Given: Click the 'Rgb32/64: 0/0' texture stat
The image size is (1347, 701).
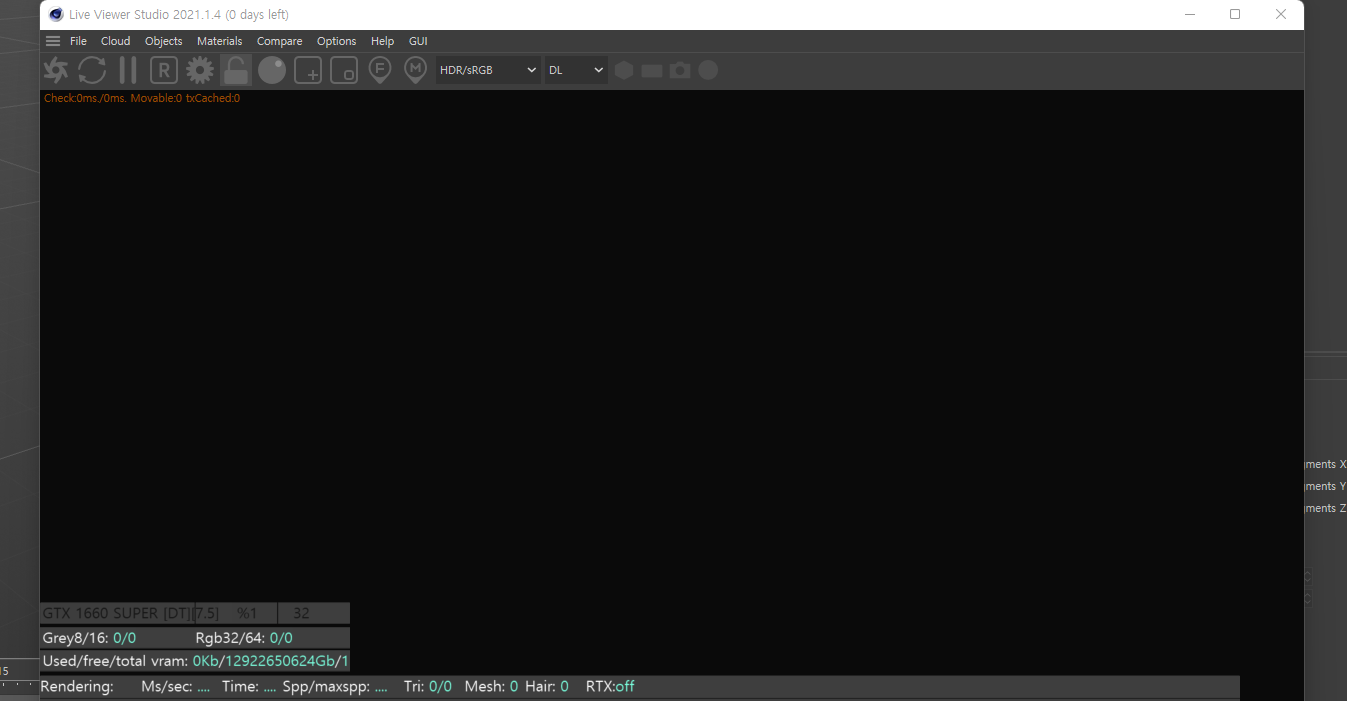Looking at the screenshot, I should coord(244,638).
